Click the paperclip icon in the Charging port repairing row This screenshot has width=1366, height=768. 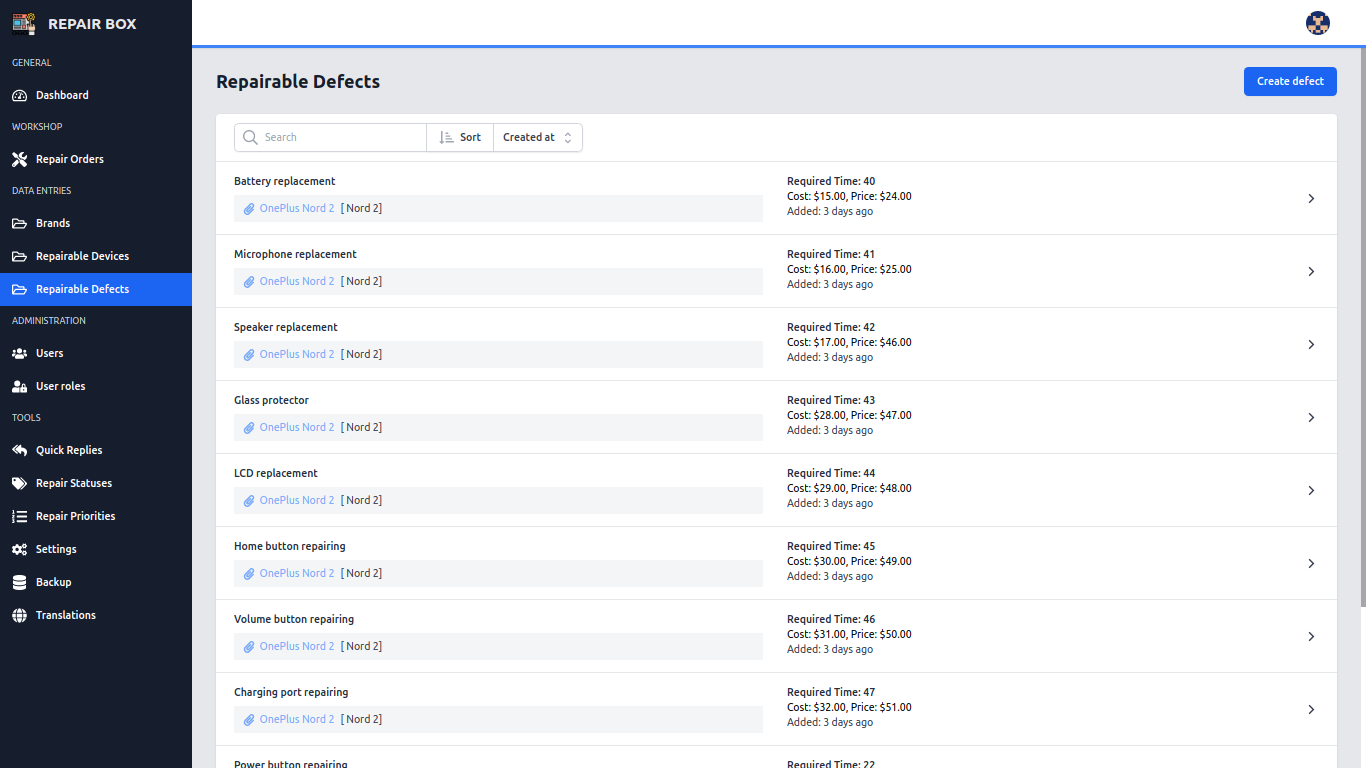[x=250, y=719]
